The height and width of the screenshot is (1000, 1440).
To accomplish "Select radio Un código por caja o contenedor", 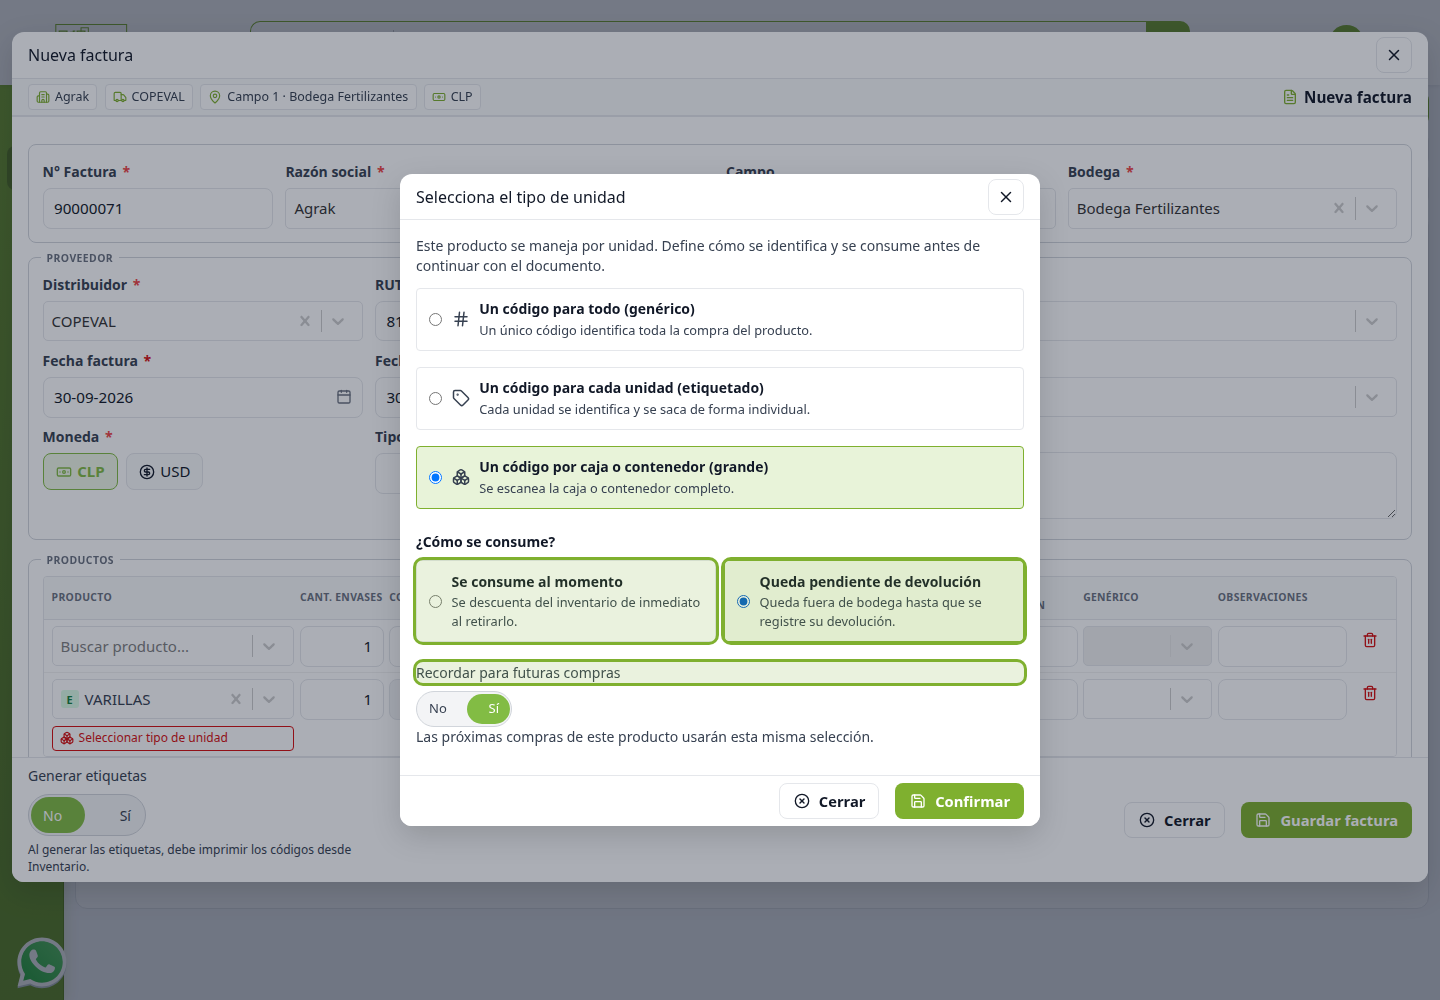I will point(436,478).
